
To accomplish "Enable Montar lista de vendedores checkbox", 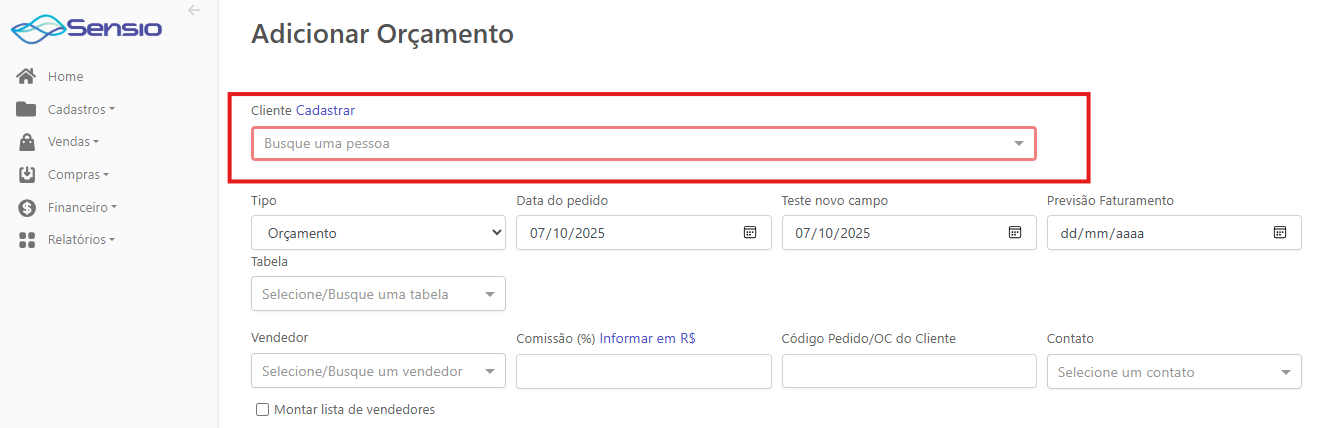I will (263, 409).
